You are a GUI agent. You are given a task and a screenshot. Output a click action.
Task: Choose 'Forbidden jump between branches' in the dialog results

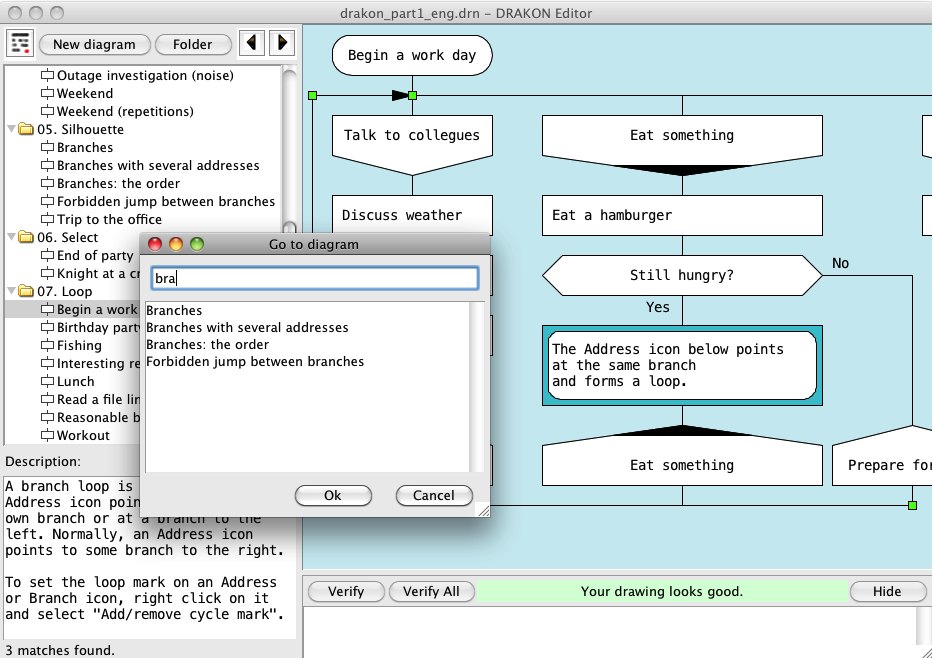pos(255,362)
